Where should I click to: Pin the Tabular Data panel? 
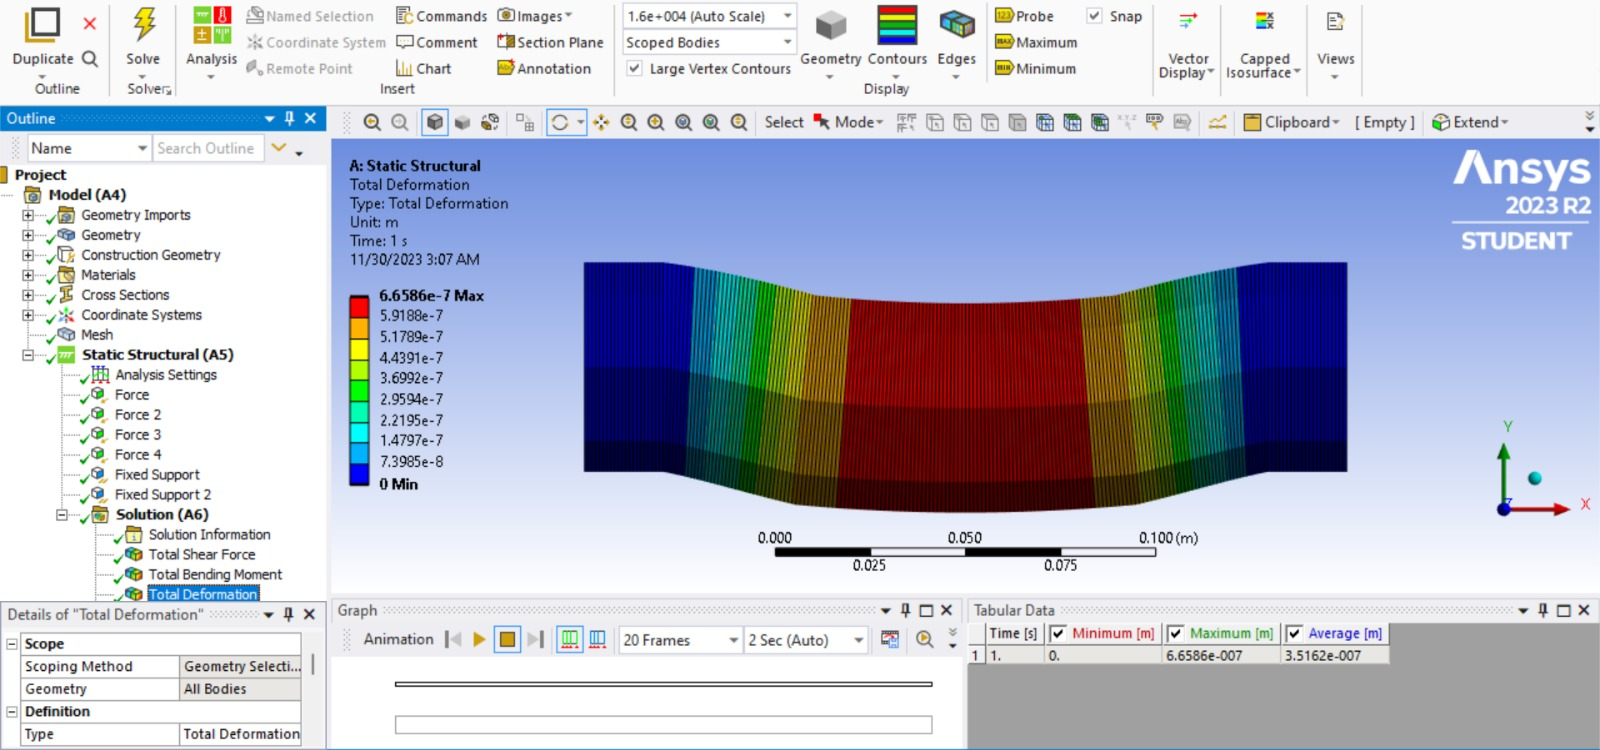tap(1543, 610)
